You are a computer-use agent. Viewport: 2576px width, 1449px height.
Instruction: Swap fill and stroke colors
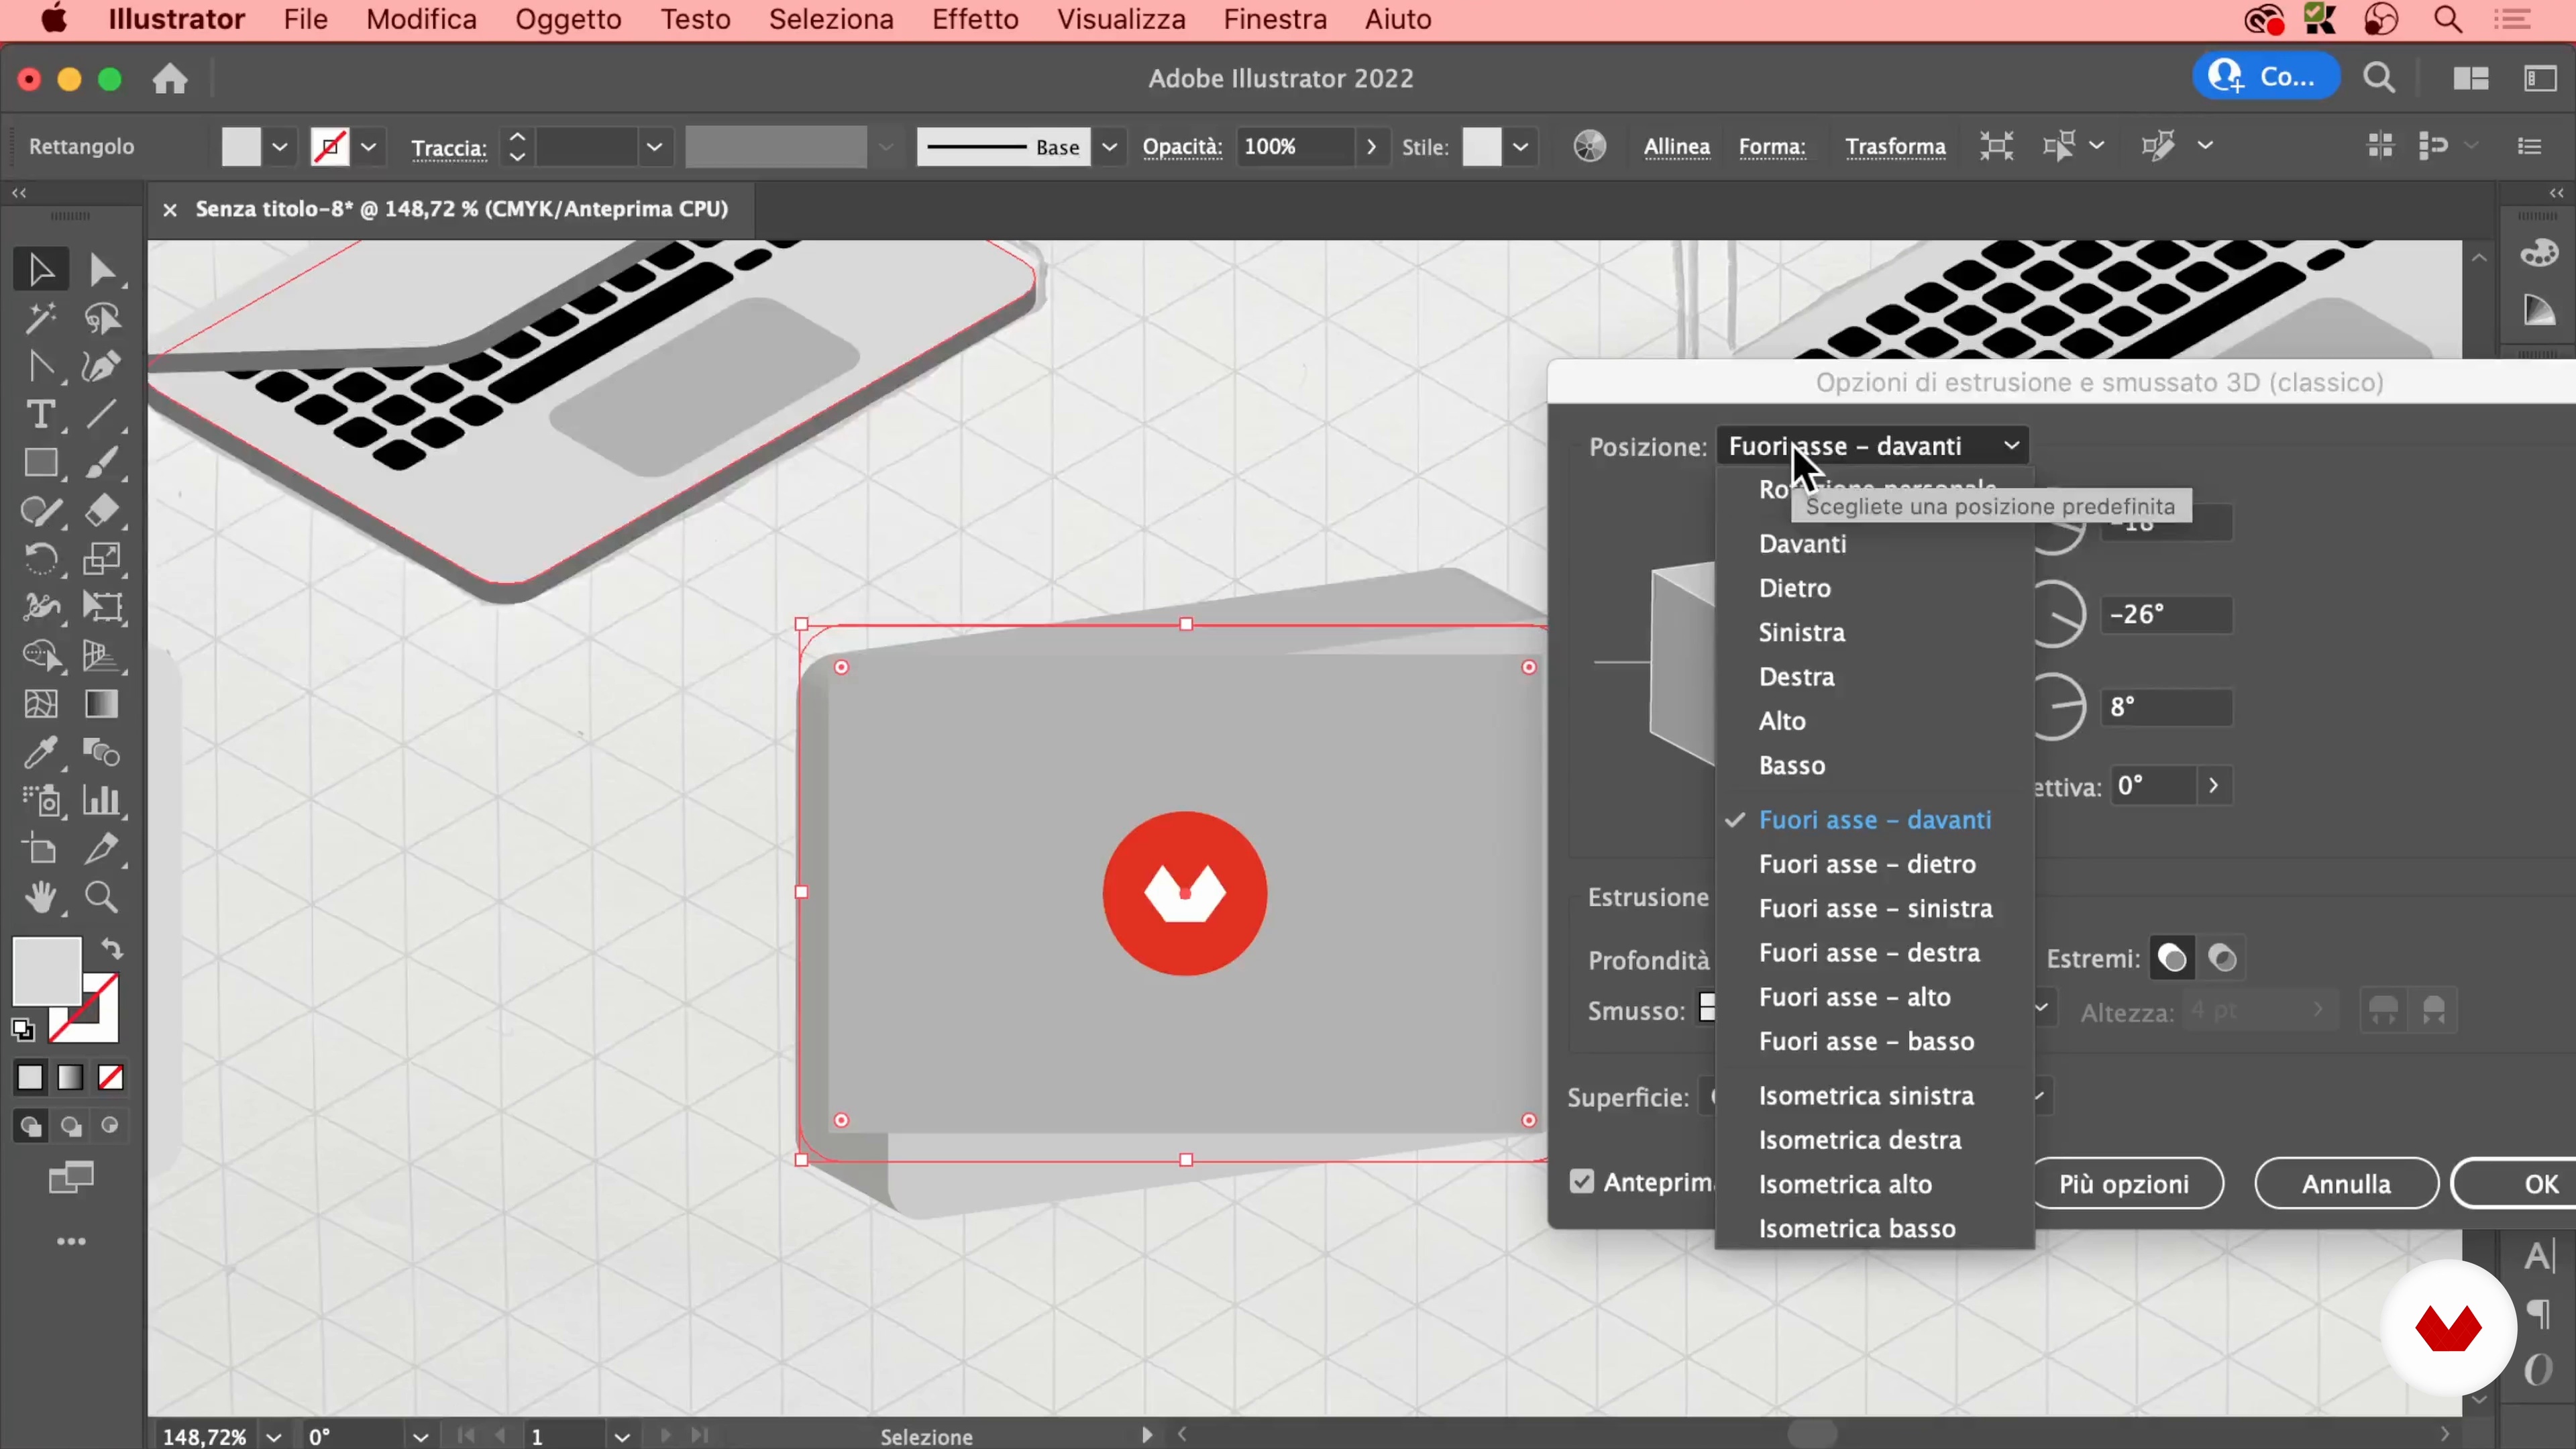[112, 948]
